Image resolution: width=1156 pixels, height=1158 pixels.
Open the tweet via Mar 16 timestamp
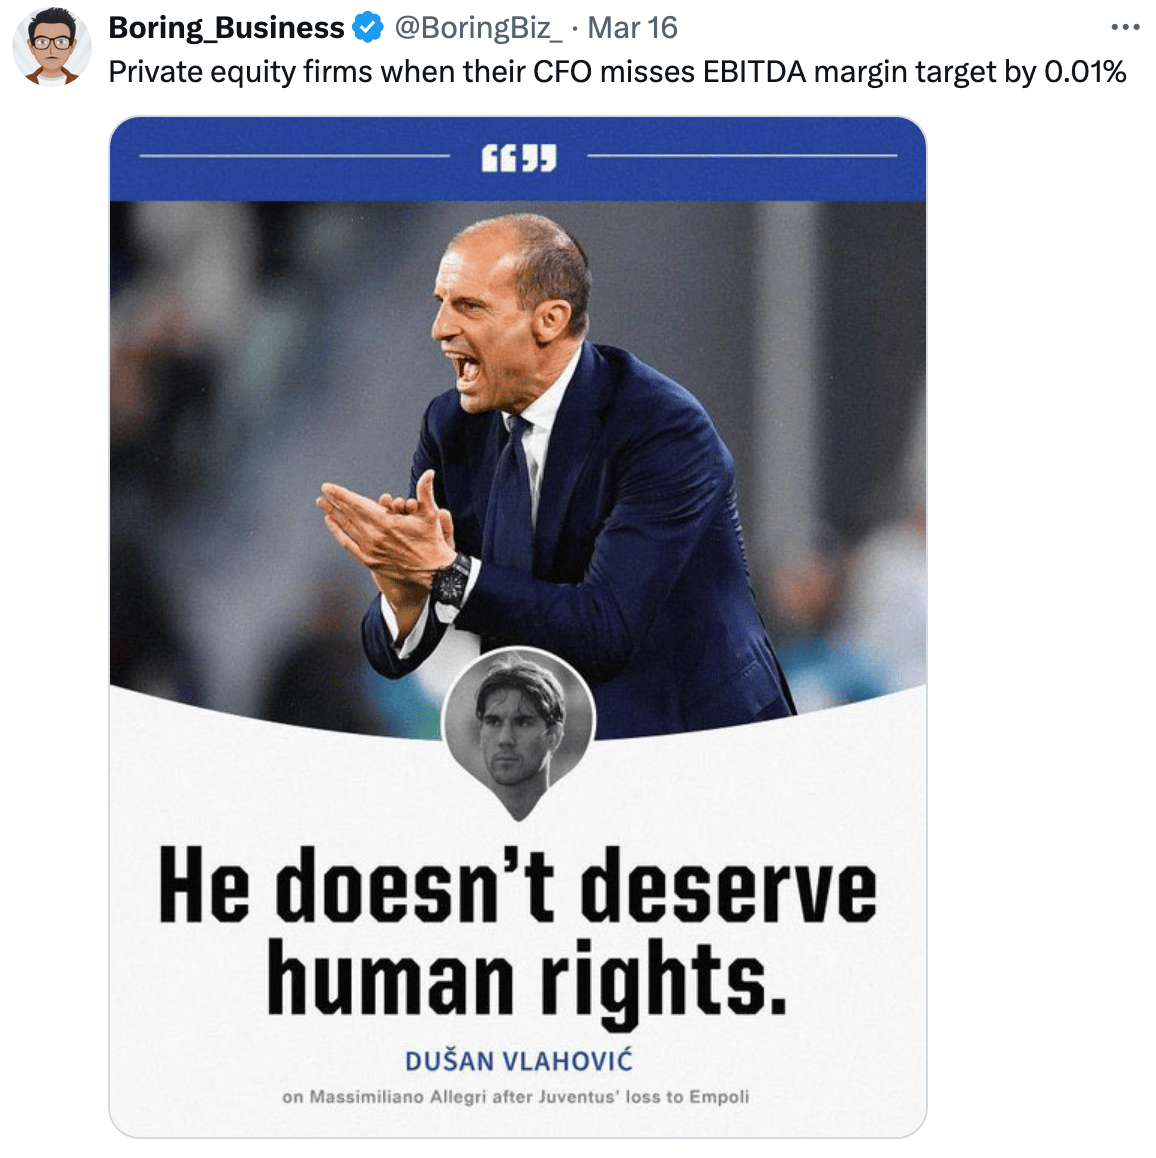(632, 28)
